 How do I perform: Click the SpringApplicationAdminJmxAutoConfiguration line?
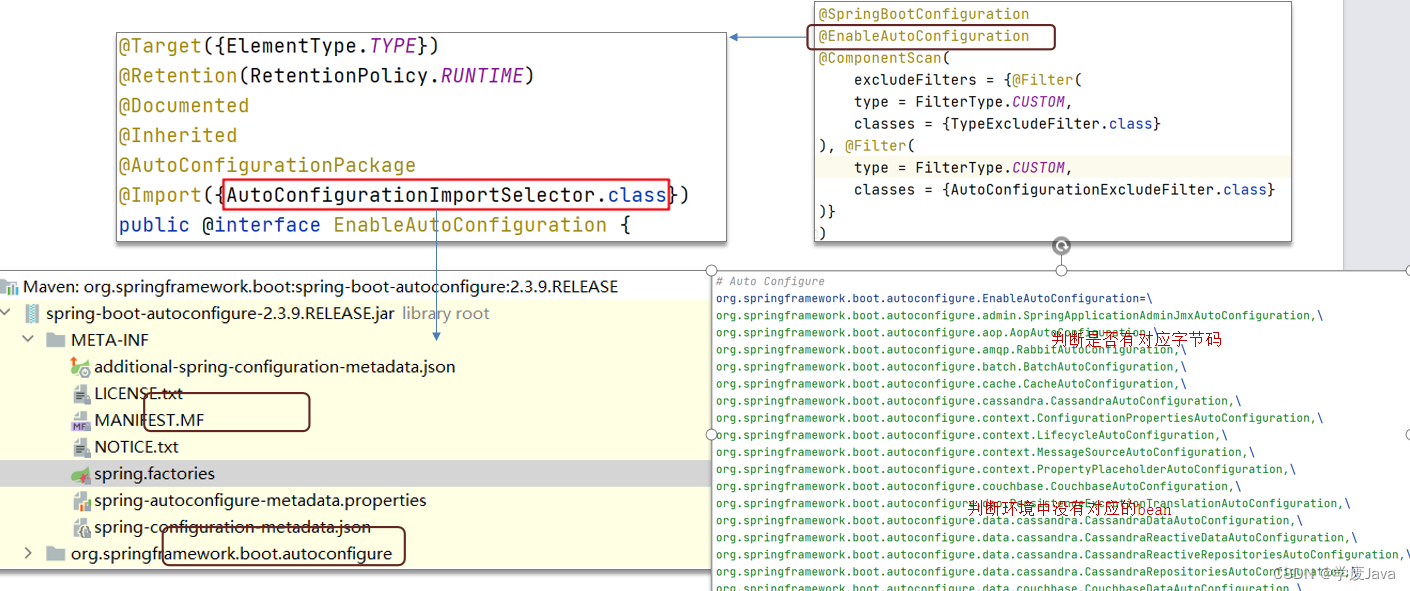point(1019,316)
